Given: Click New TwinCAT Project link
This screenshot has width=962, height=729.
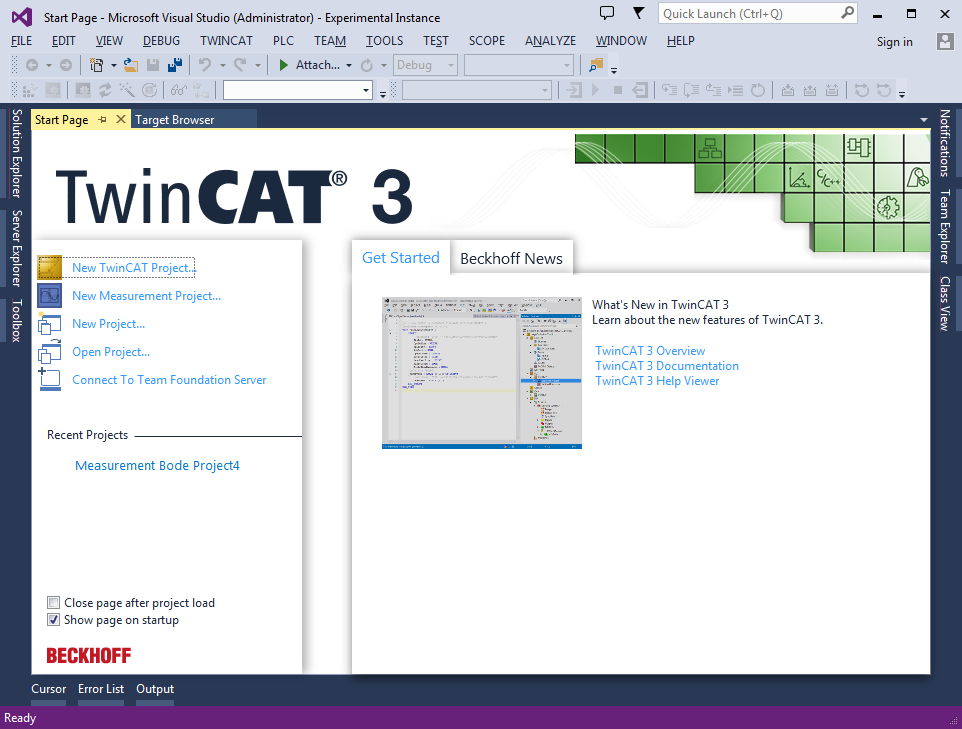Looking at the screenshot, I should 134,268.
